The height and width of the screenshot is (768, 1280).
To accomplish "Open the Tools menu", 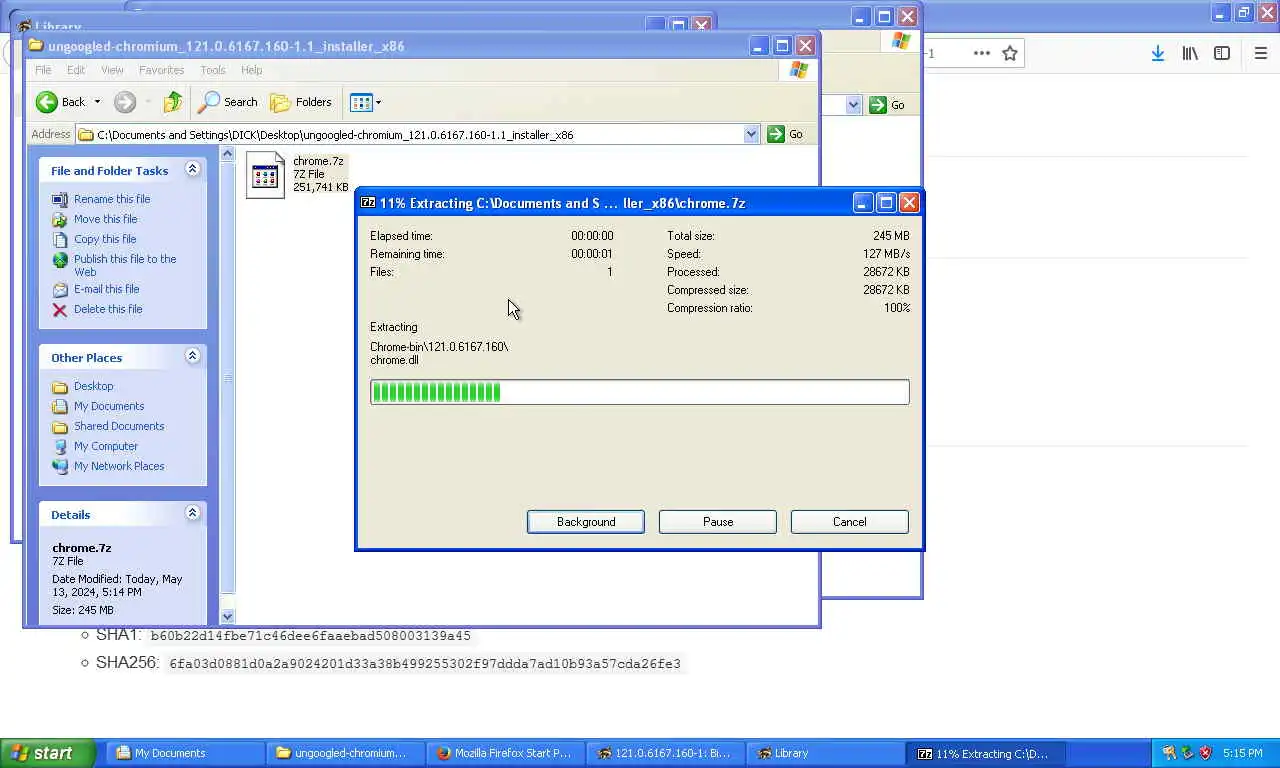I will [x=212, y=70].
